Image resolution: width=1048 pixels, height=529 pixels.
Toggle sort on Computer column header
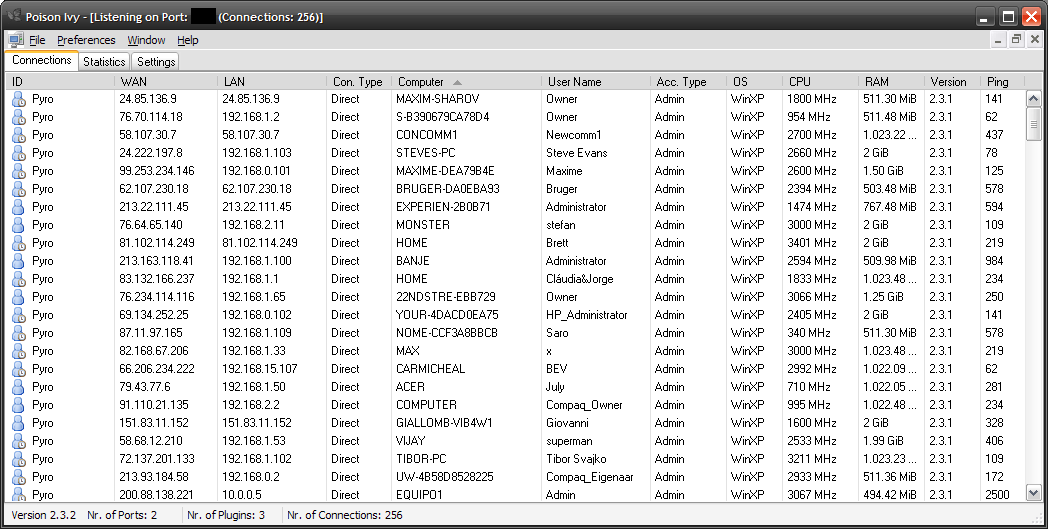point(467,82)
